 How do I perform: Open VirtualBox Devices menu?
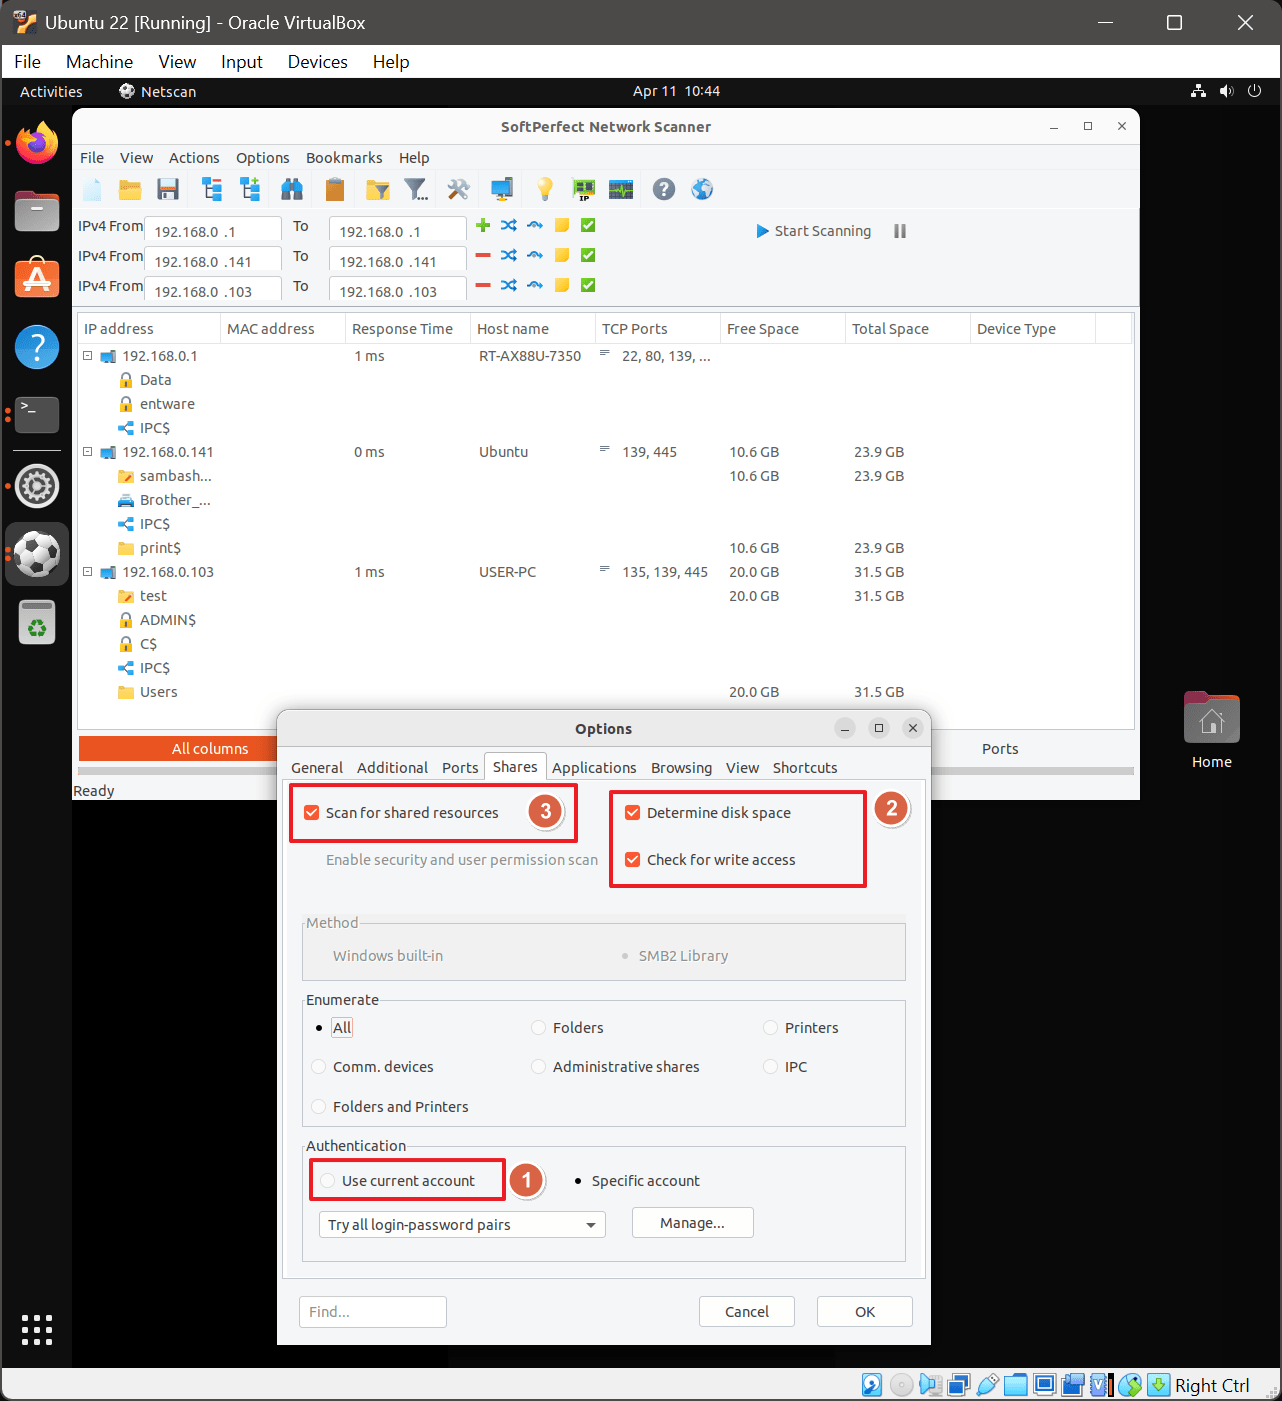tap(318, 62)
